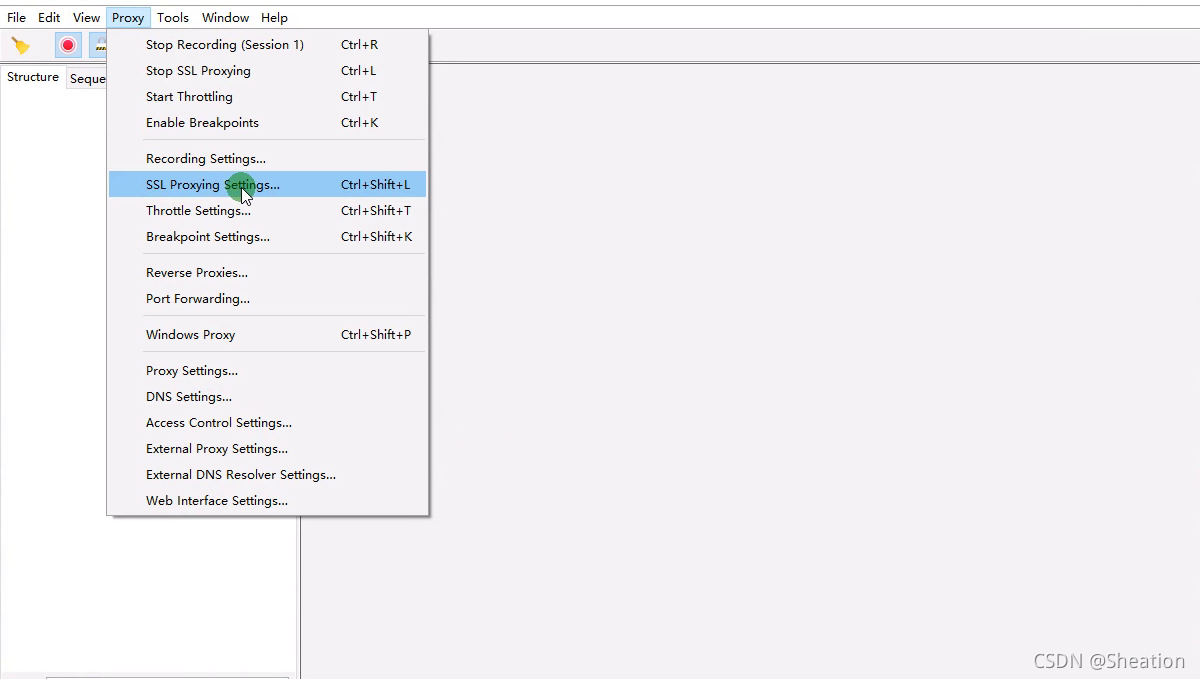Image resolution: width=1200 pixels, height=679 pixels.
Task: Open the File menu
Action: (17, 17)
